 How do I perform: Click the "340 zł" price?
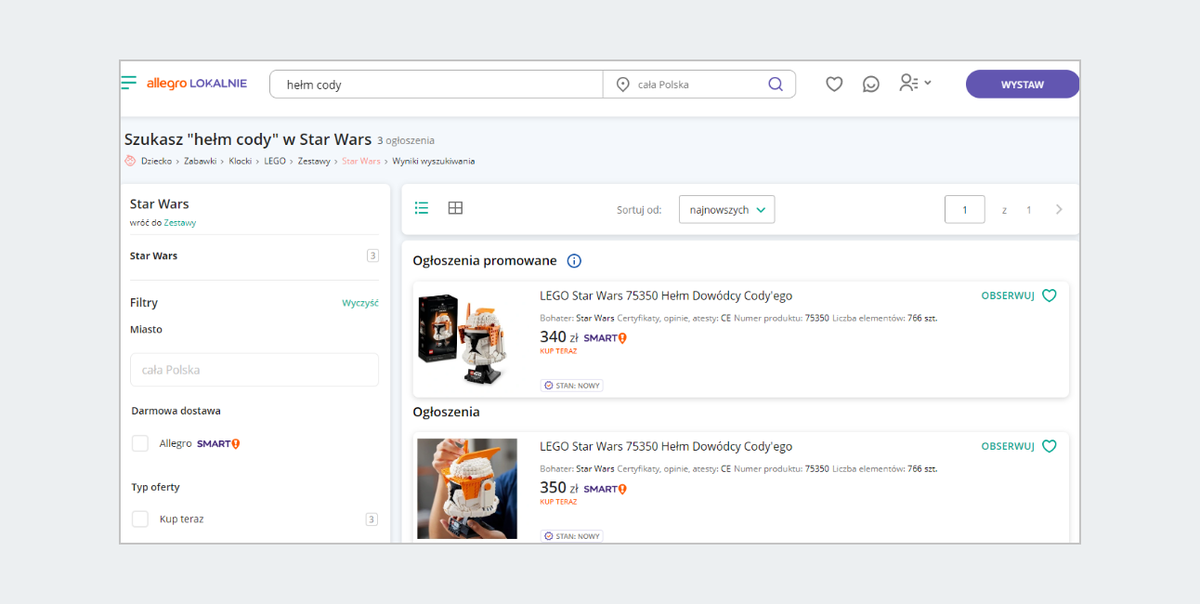pyautogui.click(x=559, y=337)
